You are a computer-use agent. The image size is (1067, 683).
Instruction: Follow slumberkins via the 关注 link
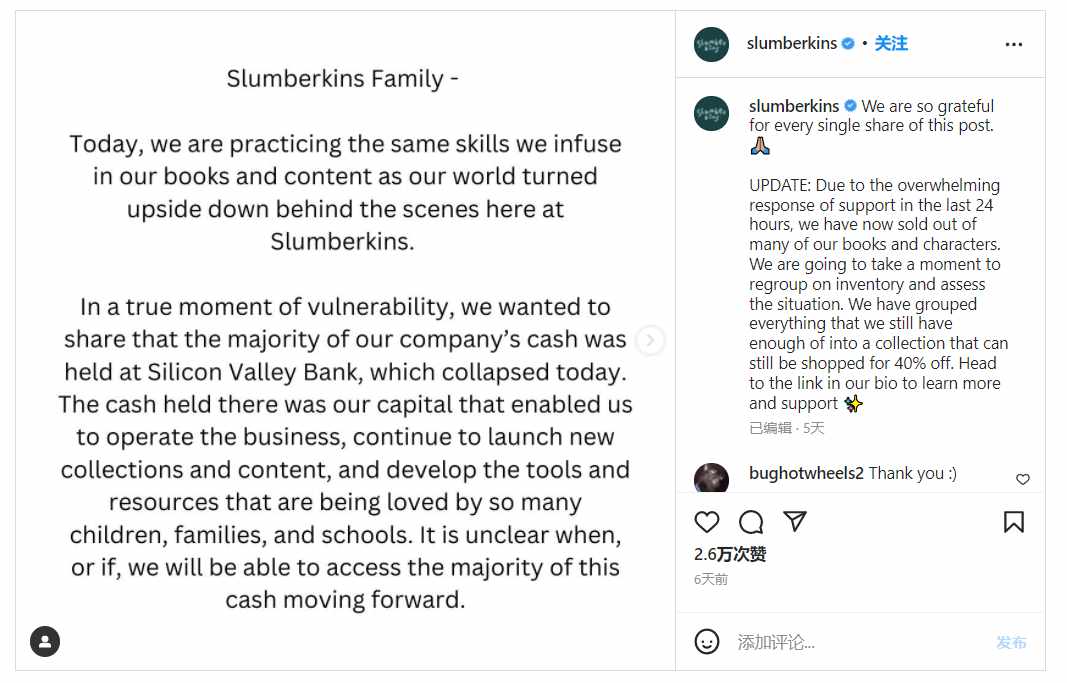coord(891,44)
